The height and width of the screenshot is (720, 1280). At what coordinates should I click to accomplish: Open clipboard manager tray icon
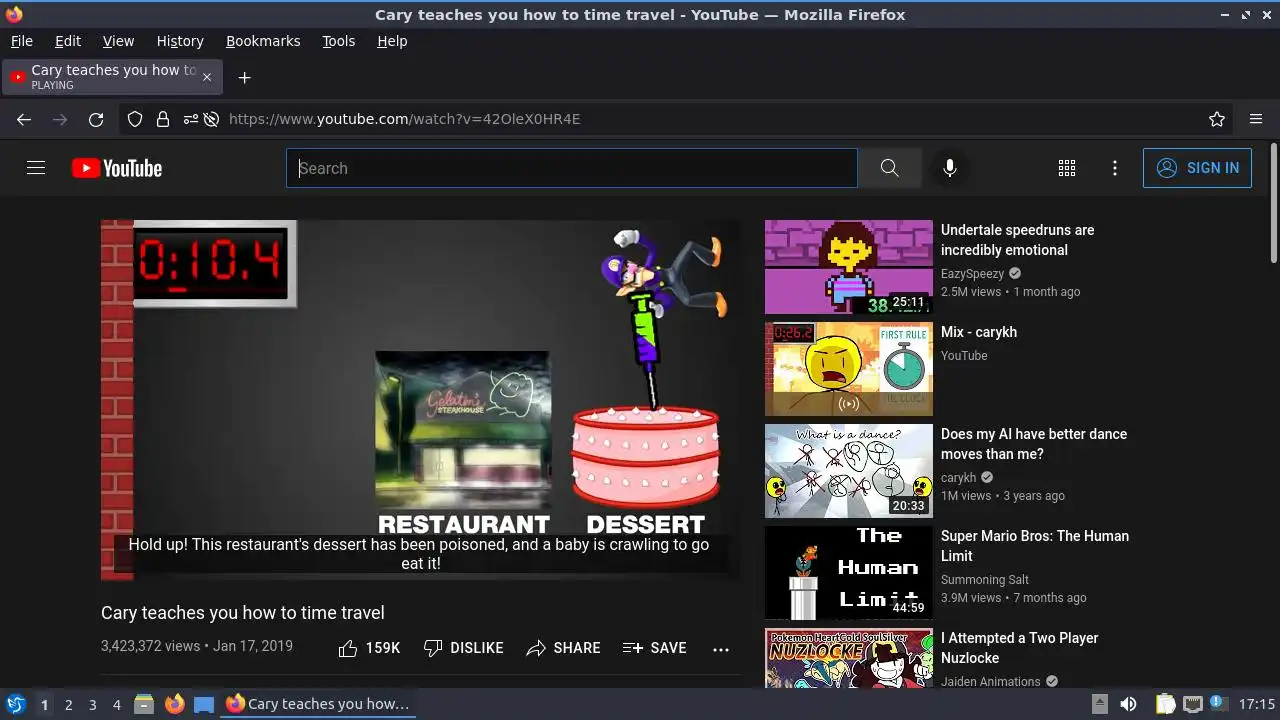click(1165, 704)
